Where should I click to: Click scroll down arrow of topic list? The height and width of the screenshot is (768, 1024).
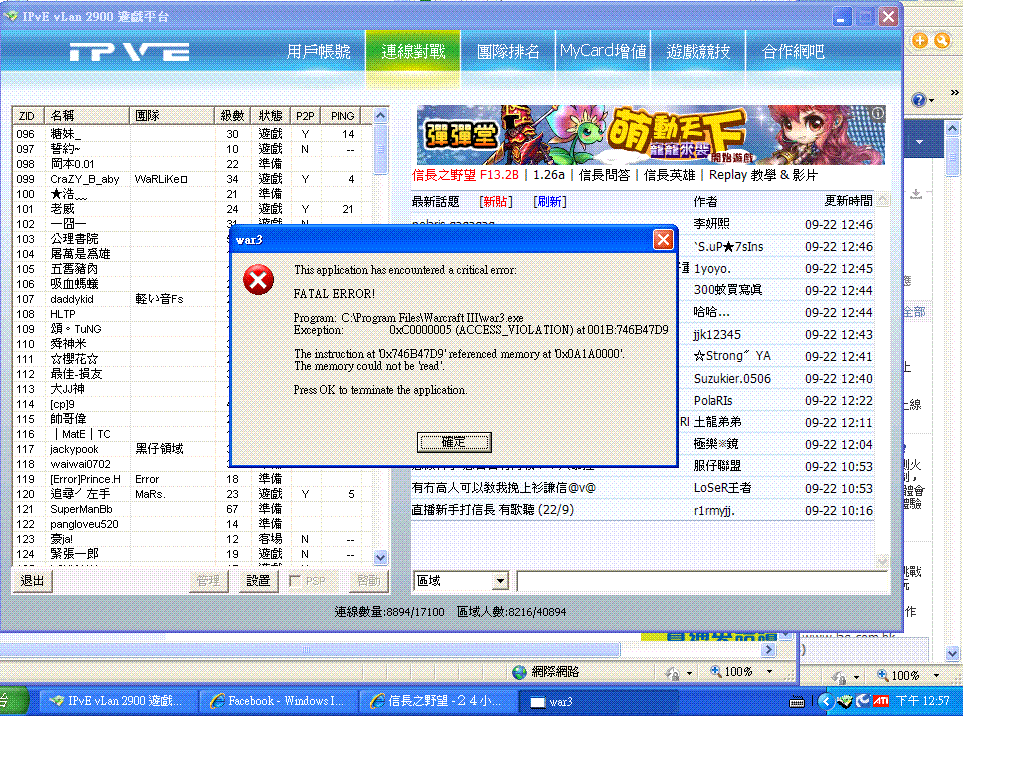pos(882,561)
